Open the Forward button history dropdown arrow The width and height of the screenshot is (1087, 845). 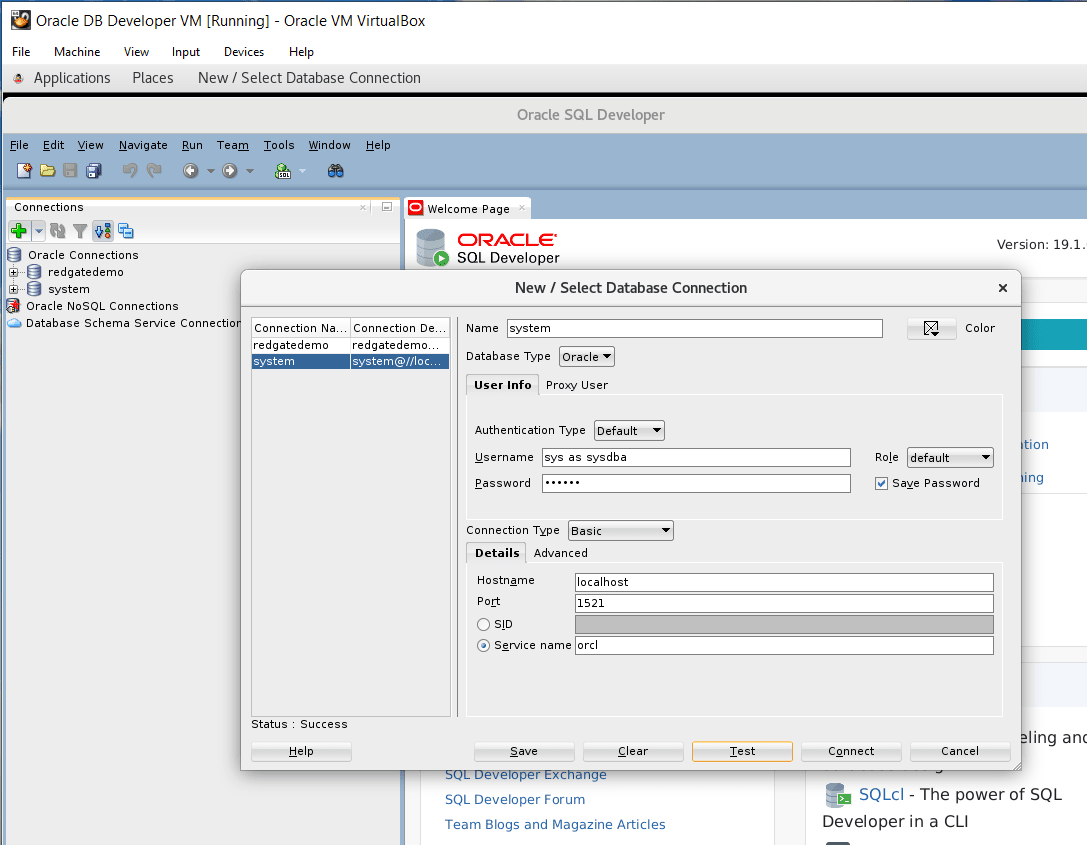250,171
